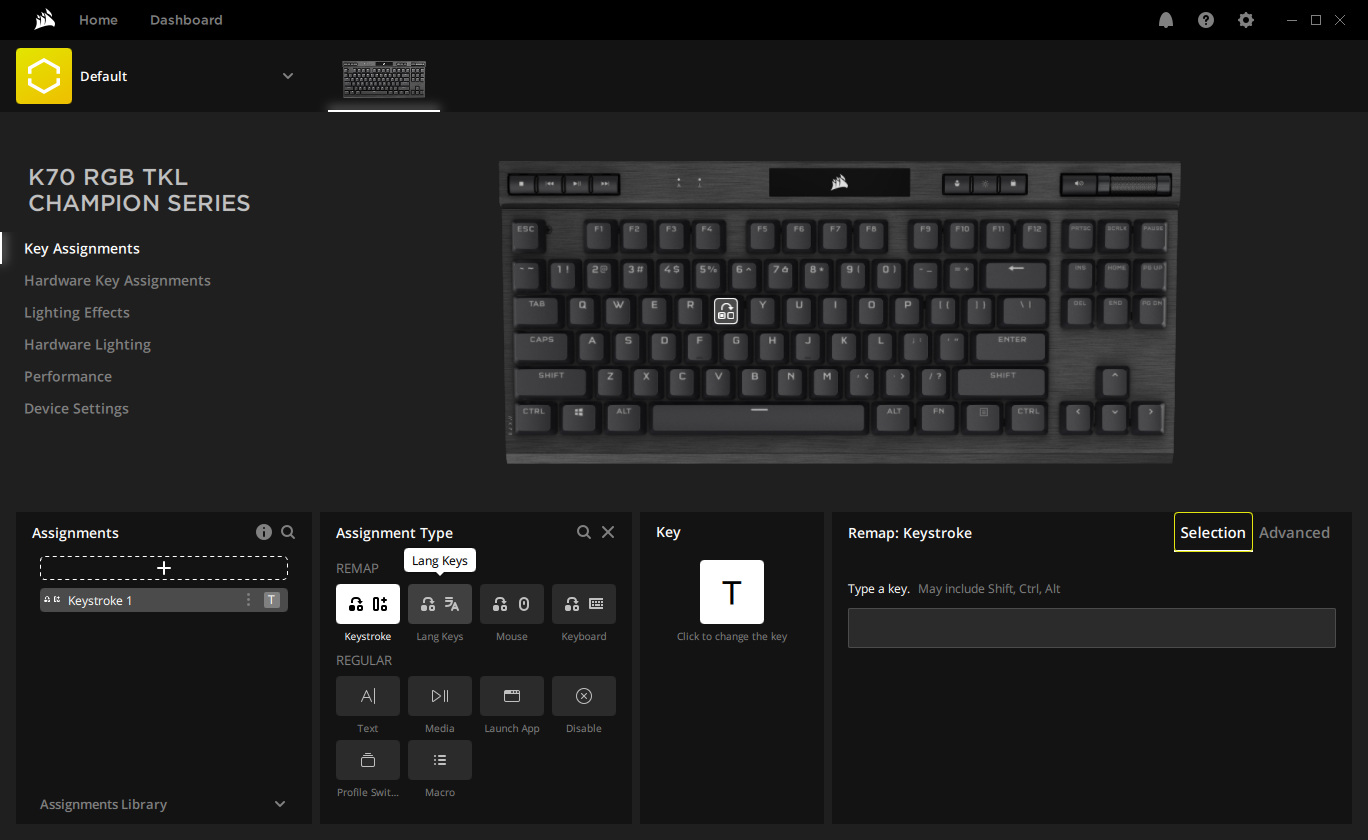Viewport: 1368px width, 840px height.
Task: Choose the Lang Keys remap type
Action: tap(440, 604)
